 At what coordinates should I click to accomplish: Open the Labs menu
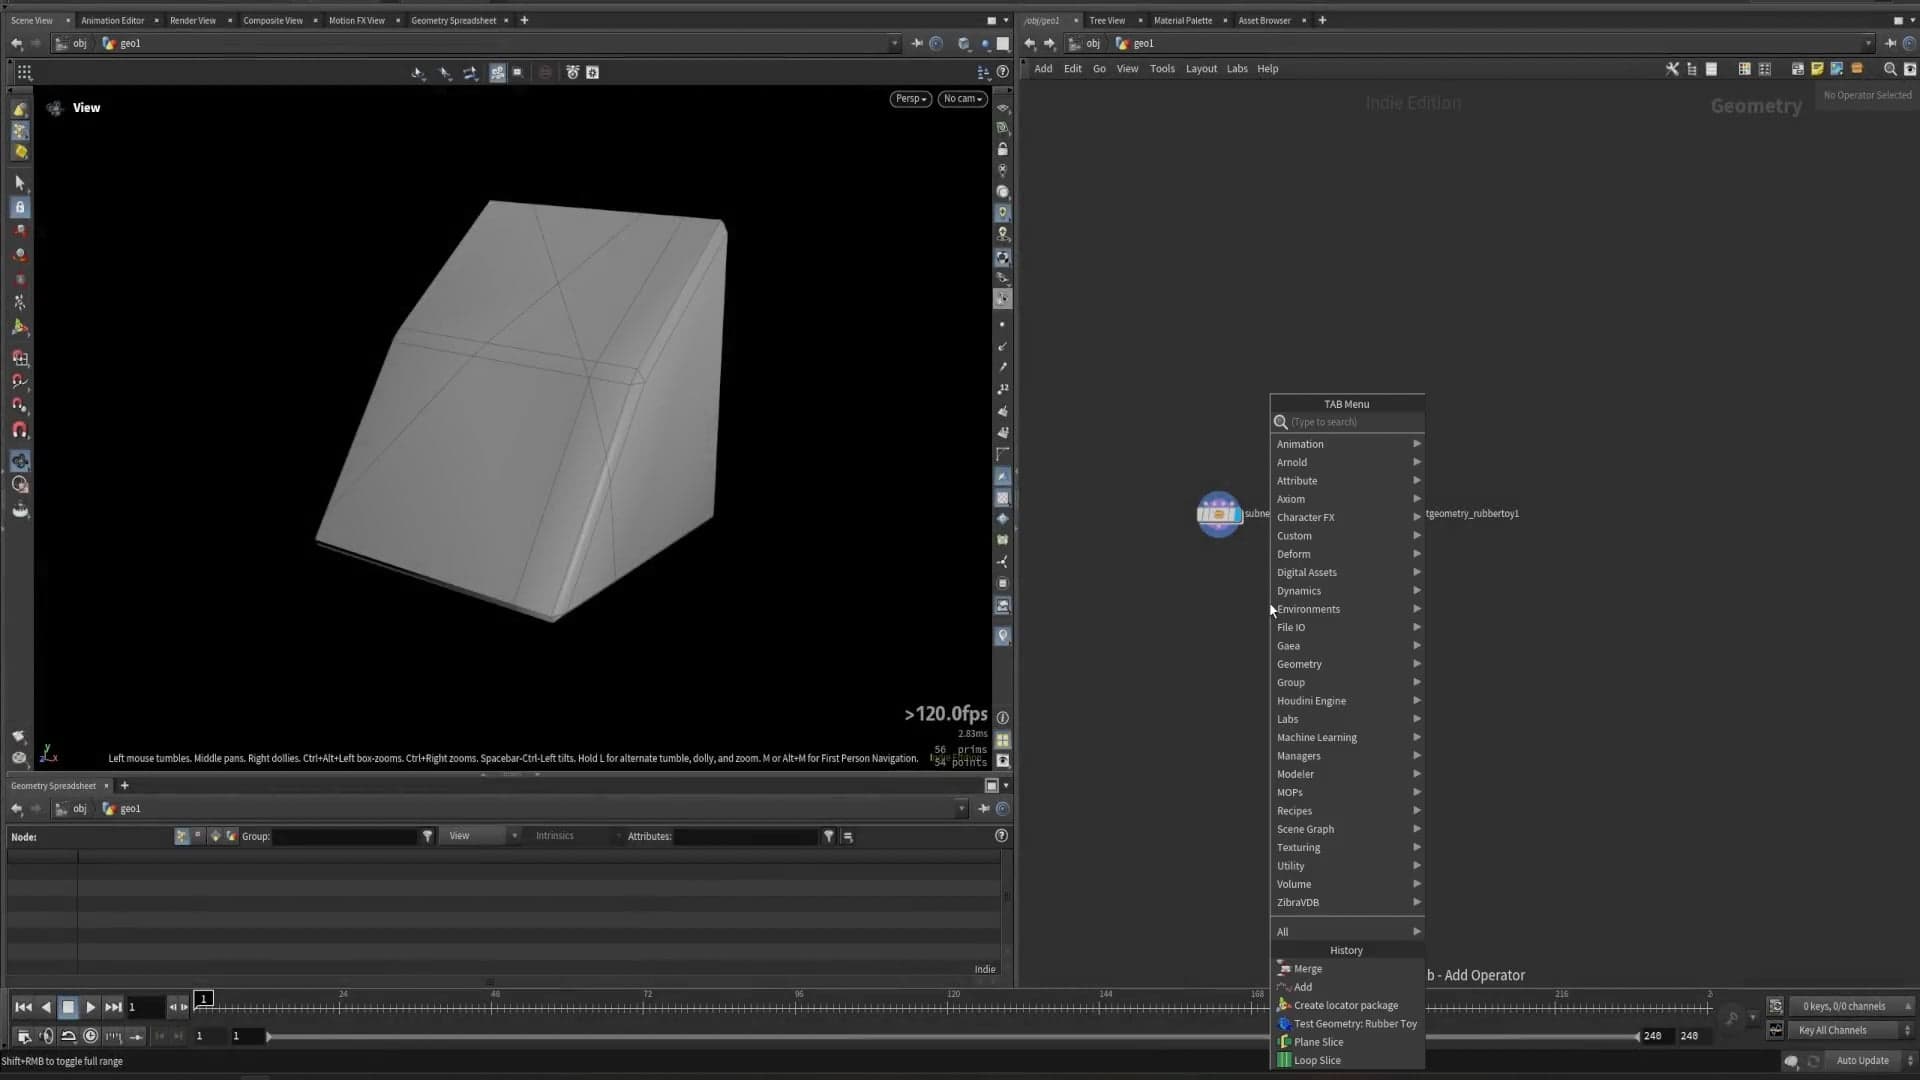click(1237, 69)
